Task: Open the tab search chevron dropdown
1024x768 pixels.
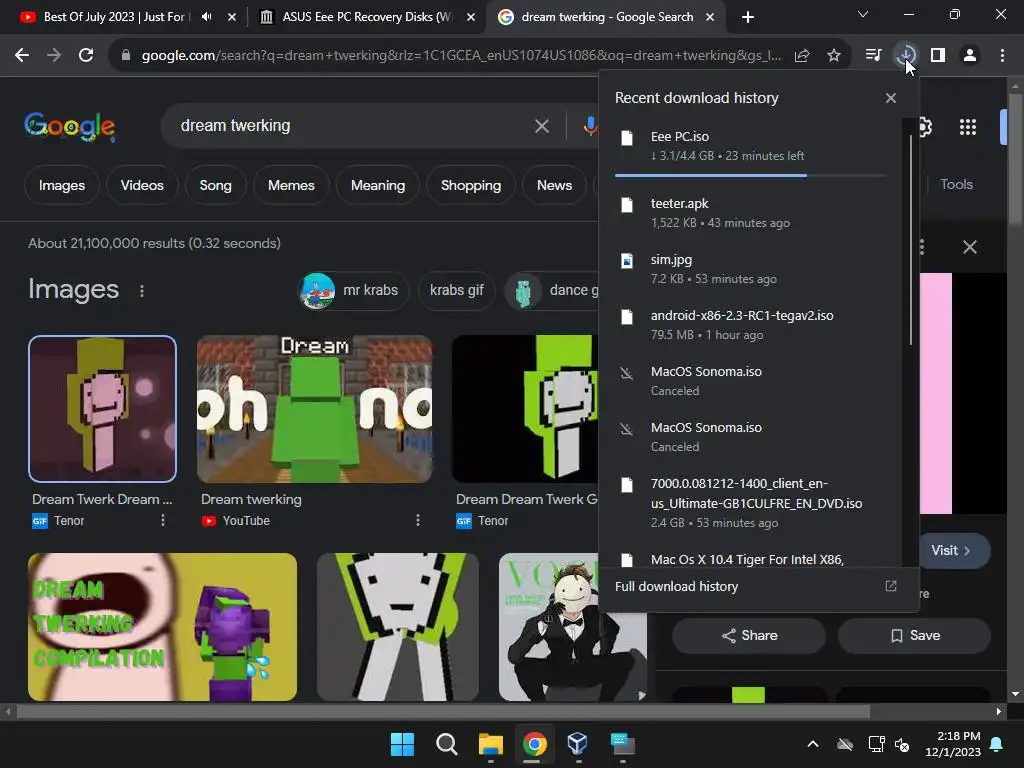Action: point(863,14)
